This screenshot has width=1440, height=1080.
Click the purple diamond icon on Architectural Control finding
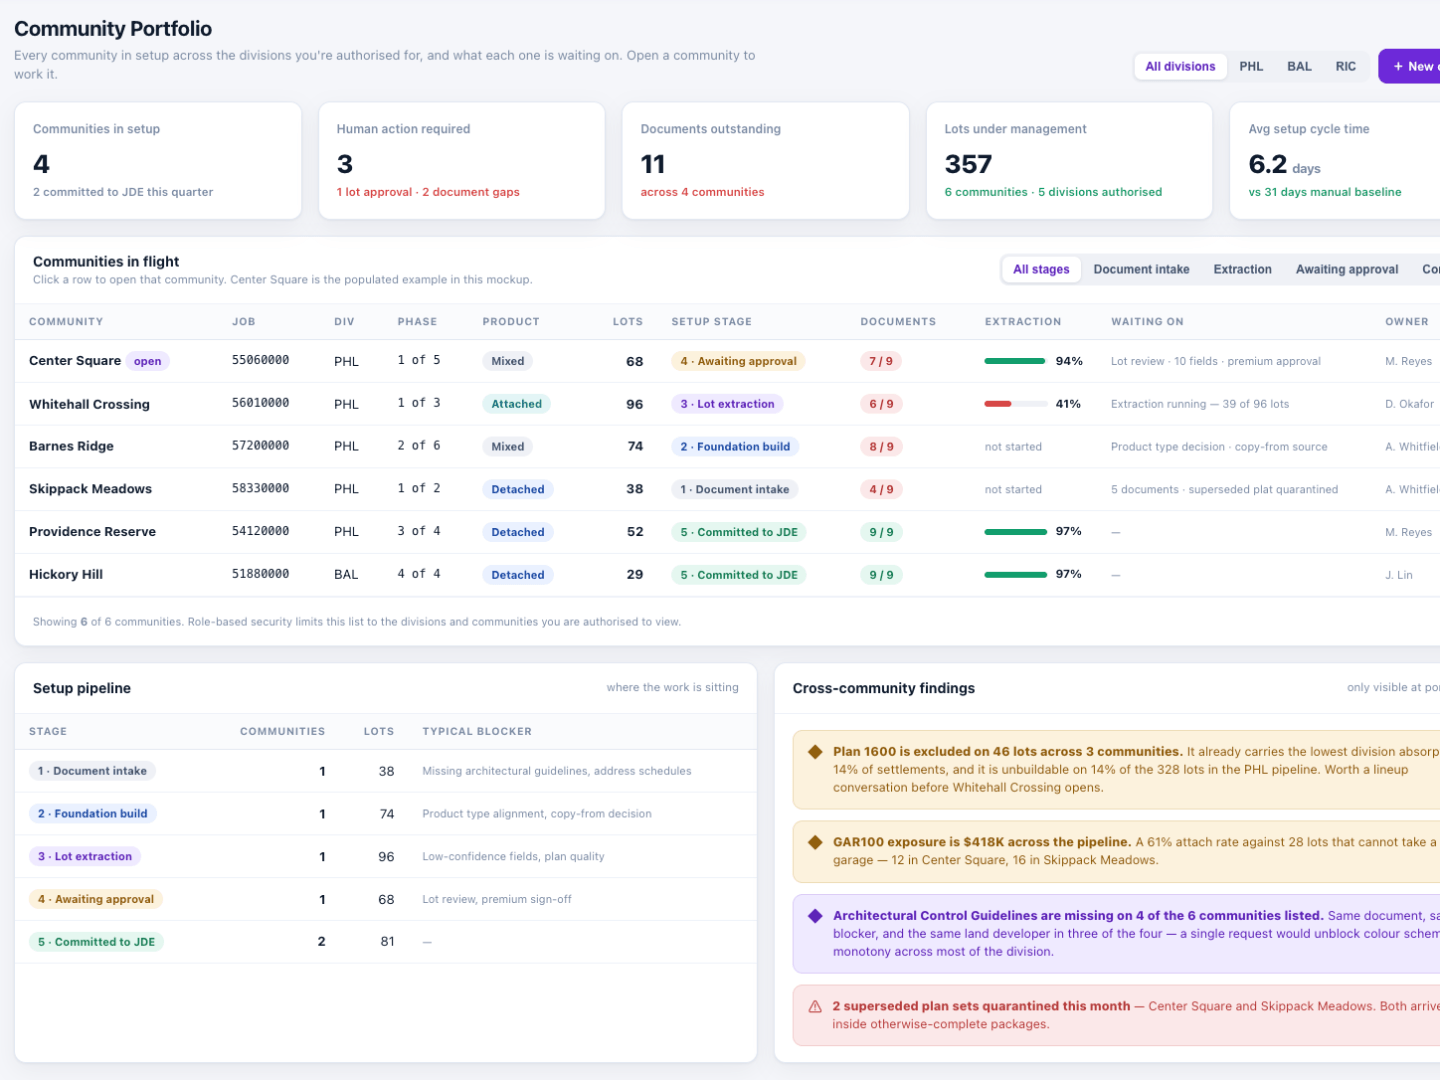(x=815, y=916)
